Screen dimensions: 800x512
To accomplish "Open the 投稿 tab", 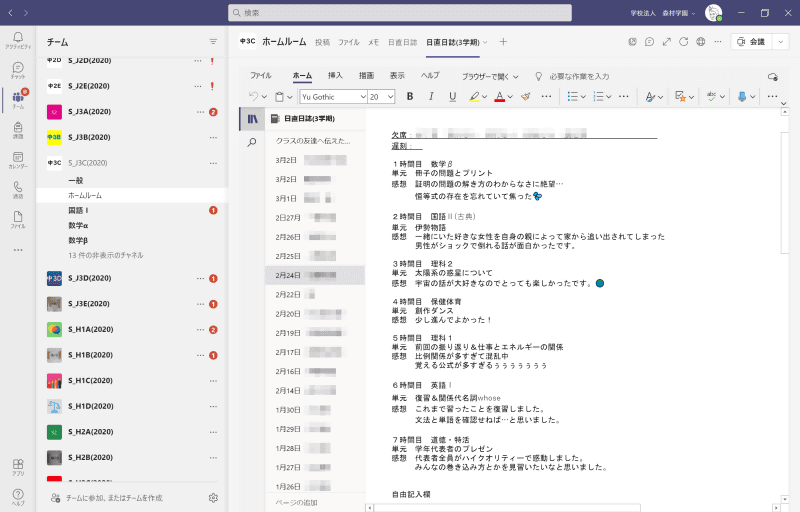I will pyautogui.click(x=322, y=42).
